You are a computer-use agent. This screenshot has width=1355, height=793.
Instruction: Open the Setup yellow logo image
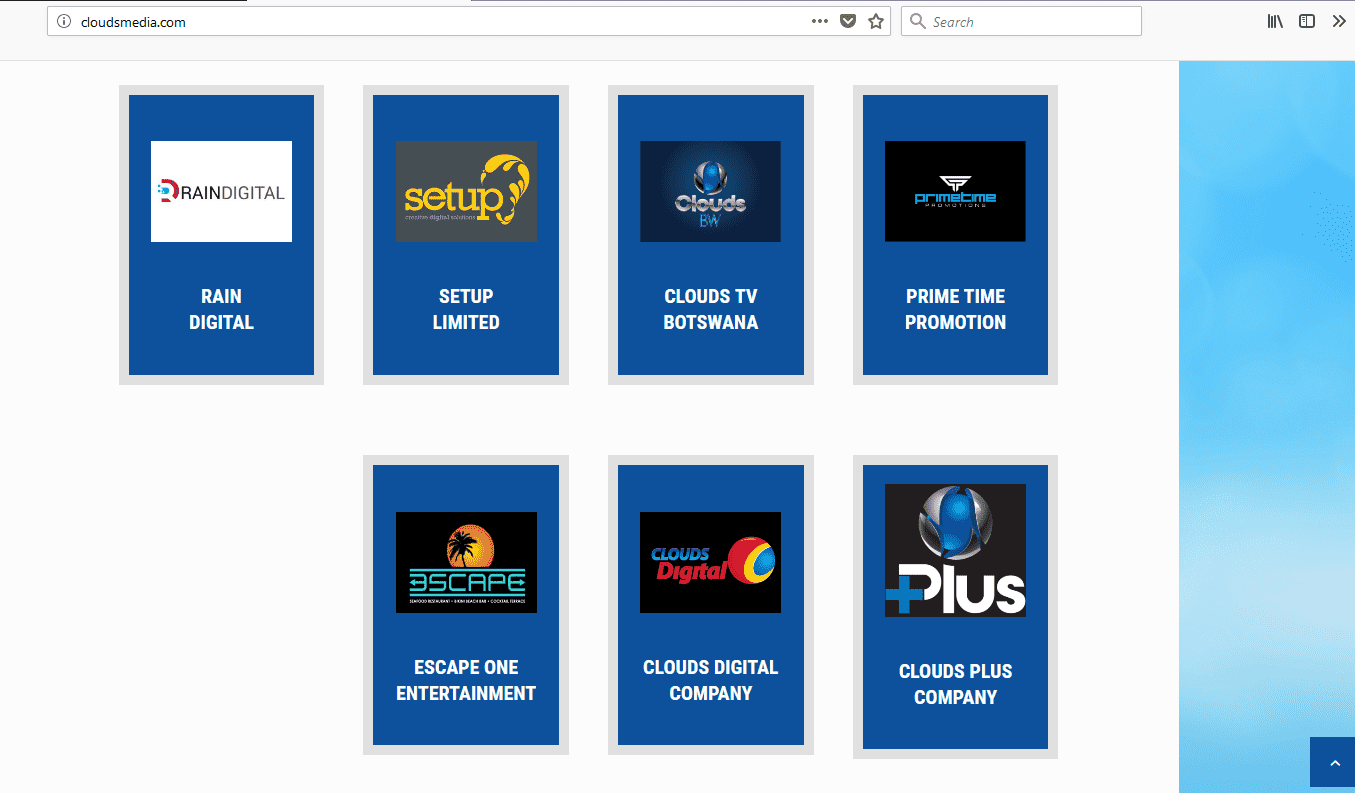(x=466, y=191)
